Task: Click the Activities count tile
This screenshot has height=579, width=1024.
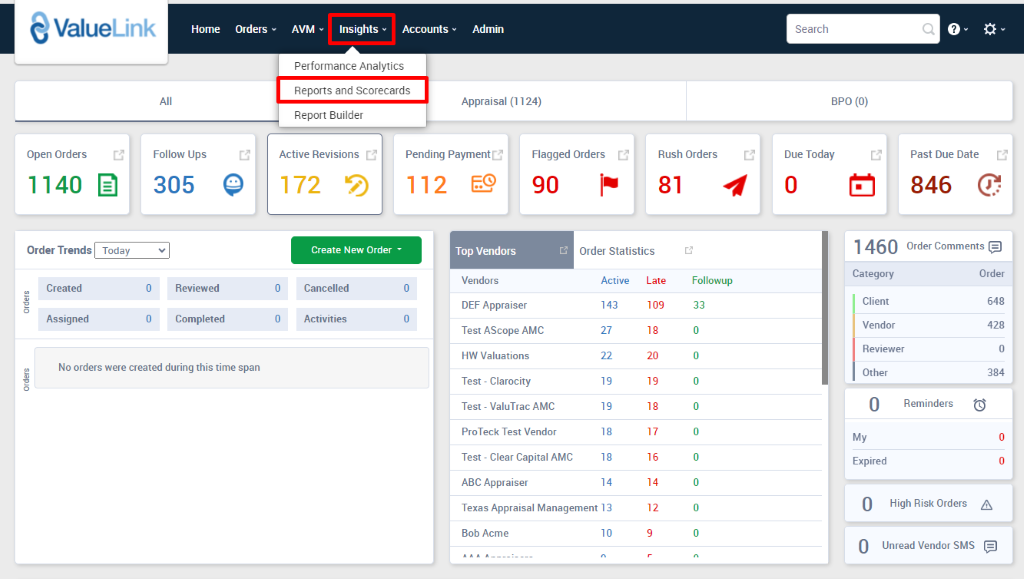Action: [357, 319]
